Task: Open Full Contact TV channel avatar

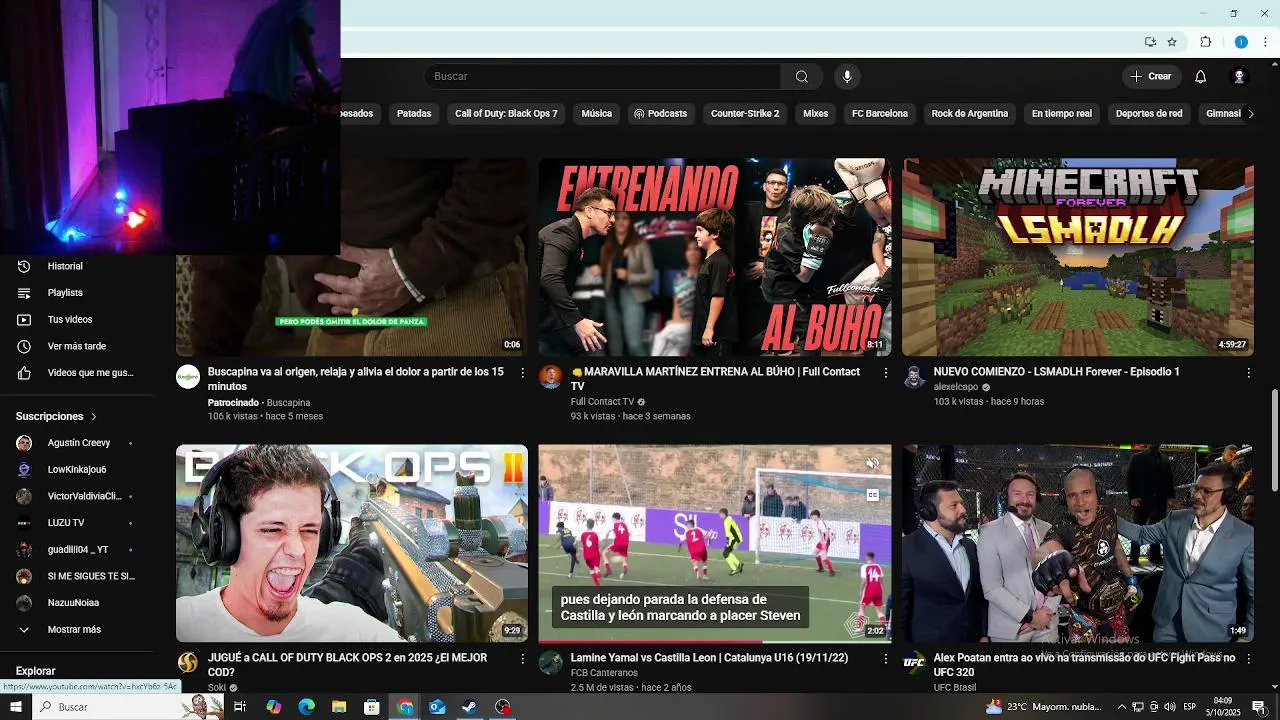Action: click(x=551, y=377)
